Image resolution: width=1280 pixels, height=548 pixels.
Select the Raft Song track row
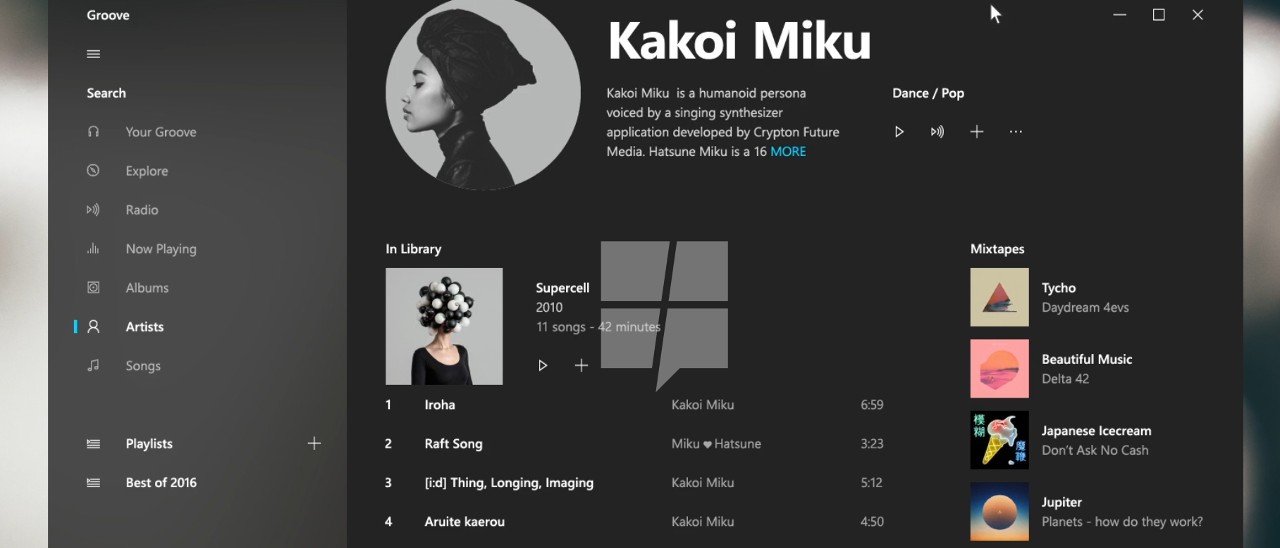[635, 444]
